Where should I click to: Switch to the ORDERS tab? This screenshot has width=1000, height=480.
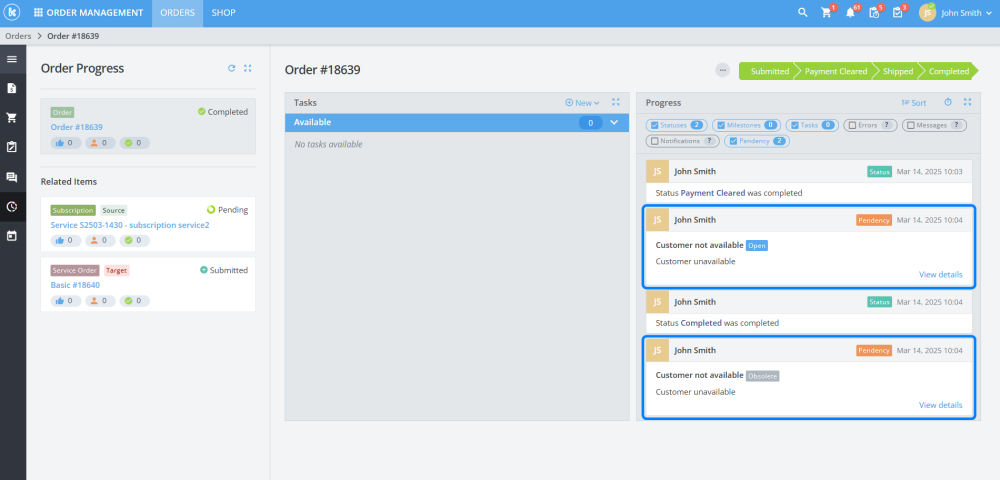coord(177,13)
